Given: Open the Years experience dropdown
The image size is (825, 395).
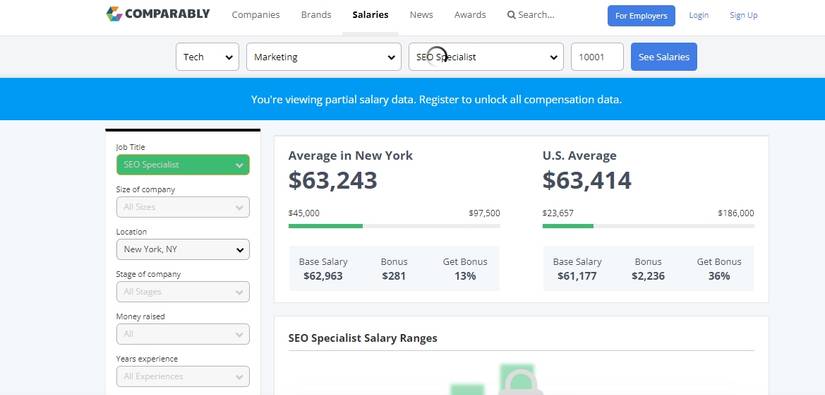Looking at the screenshot, I should click(x=183, y=377).
